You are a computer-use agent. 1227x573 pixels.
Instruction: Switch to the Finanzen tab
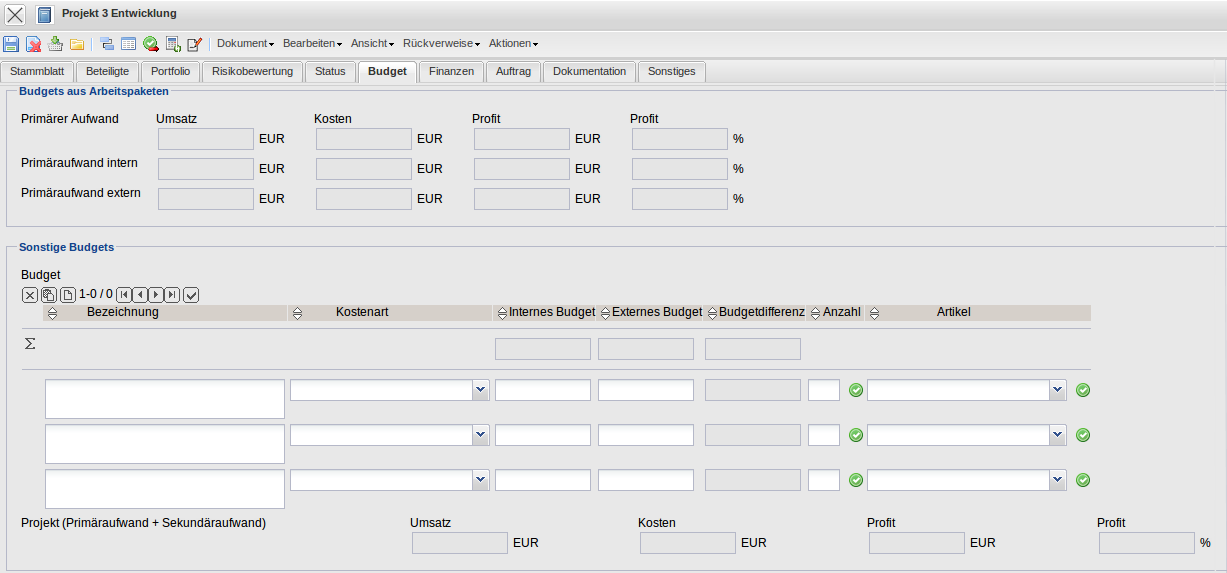451,71
